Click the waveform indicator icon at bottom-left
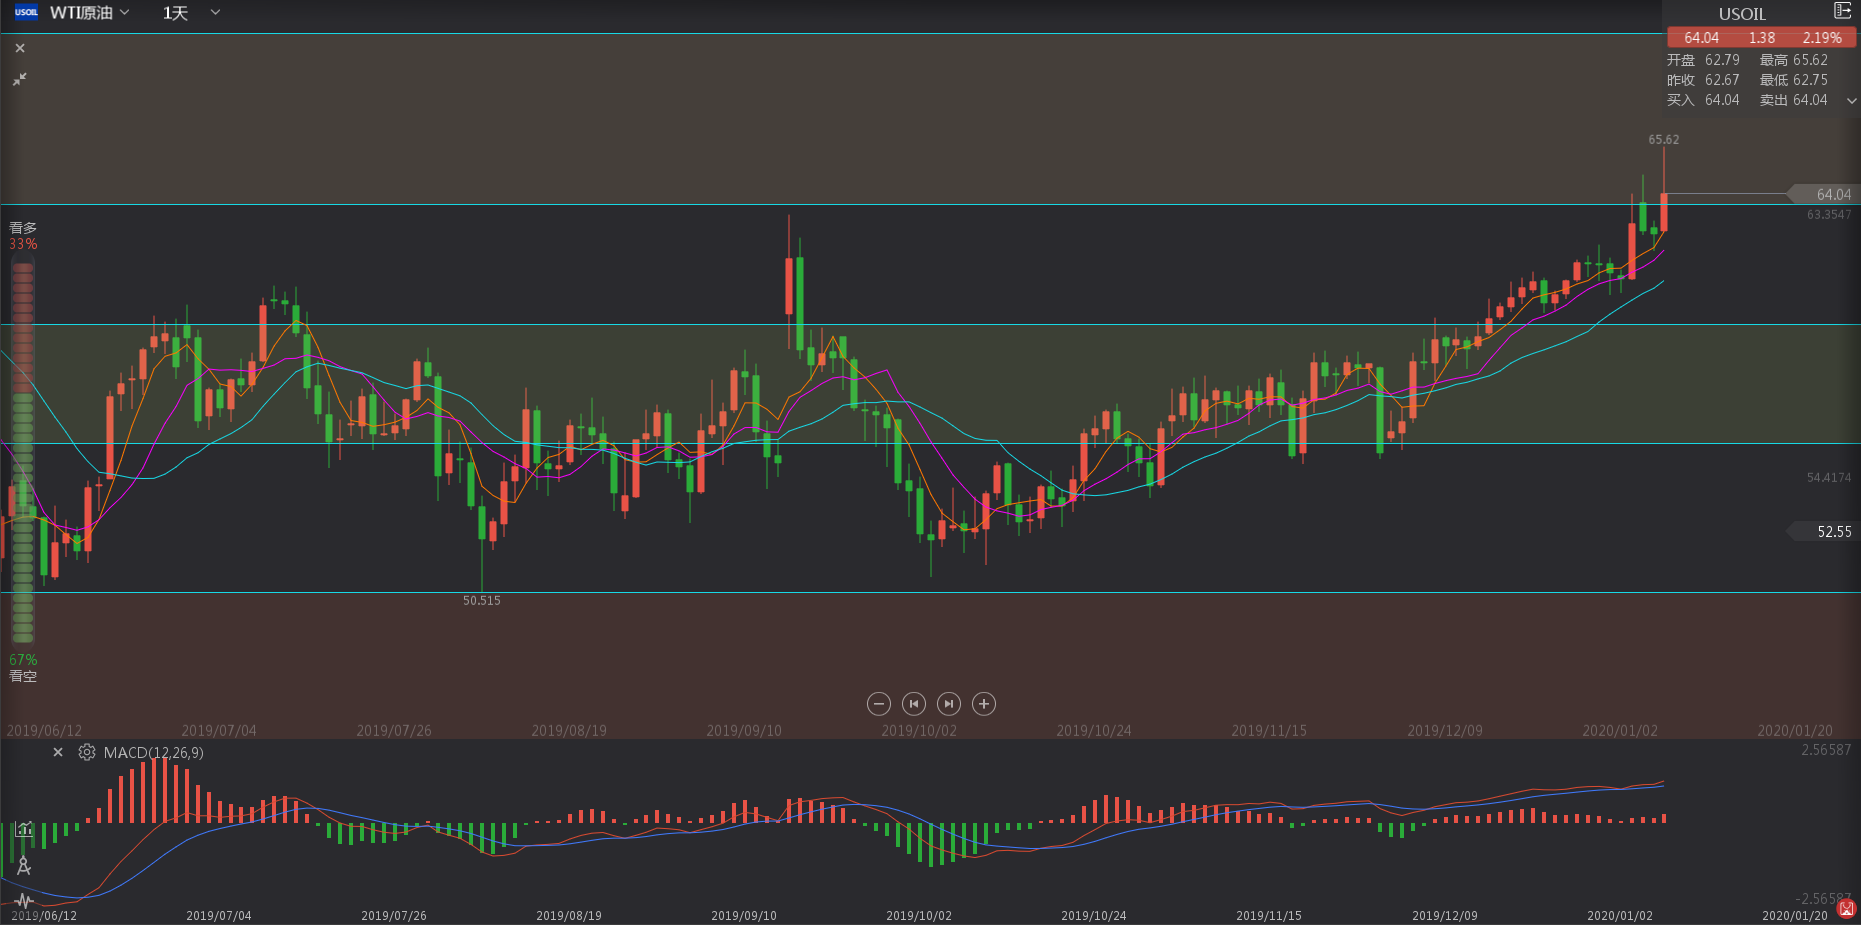This screenshot has width=1861, height=925. [24, 901]
